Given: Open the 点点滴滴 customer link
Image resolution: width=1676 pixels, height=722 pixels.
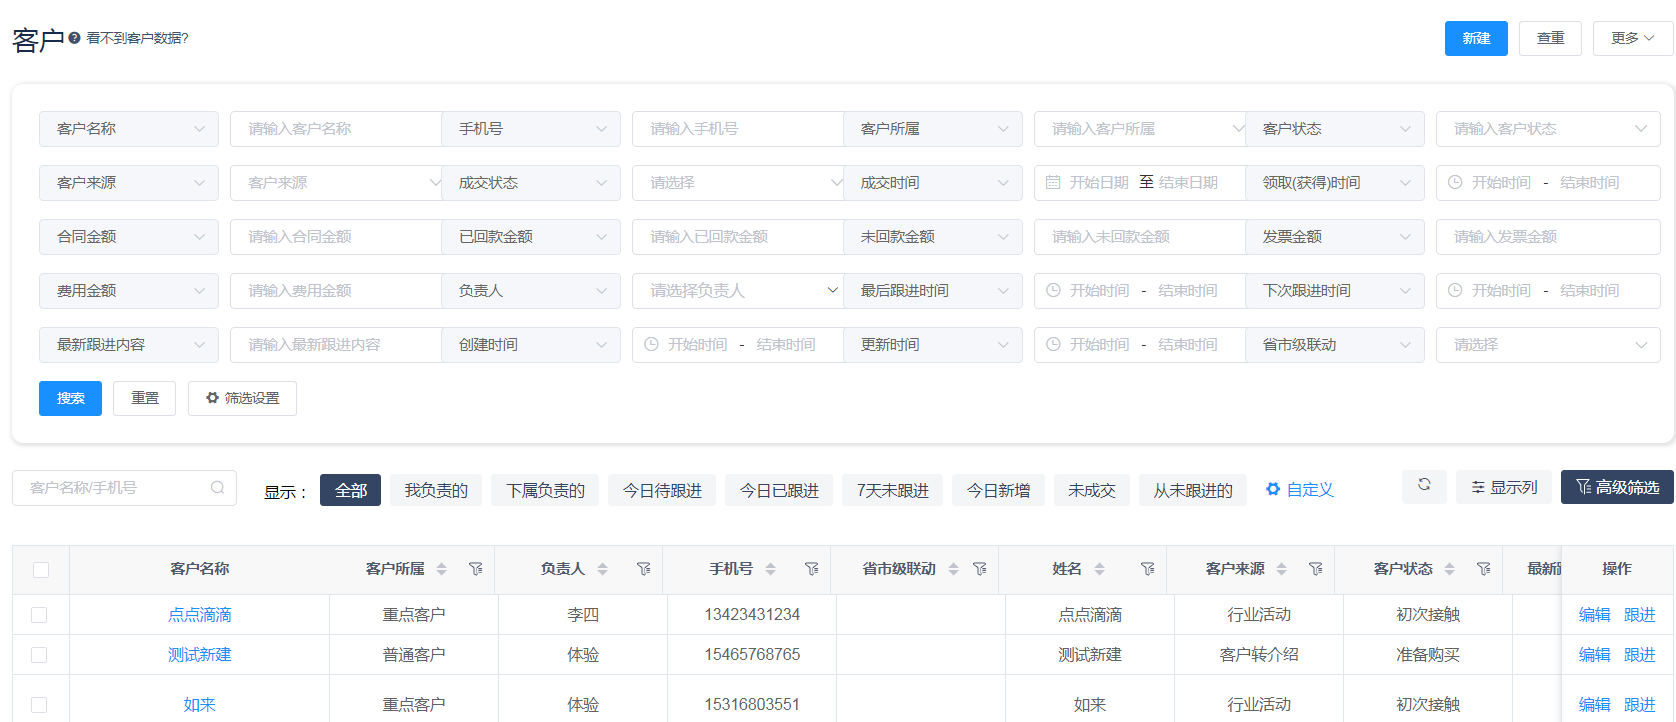Looking at the screenshot, I should tap(200, 615).
